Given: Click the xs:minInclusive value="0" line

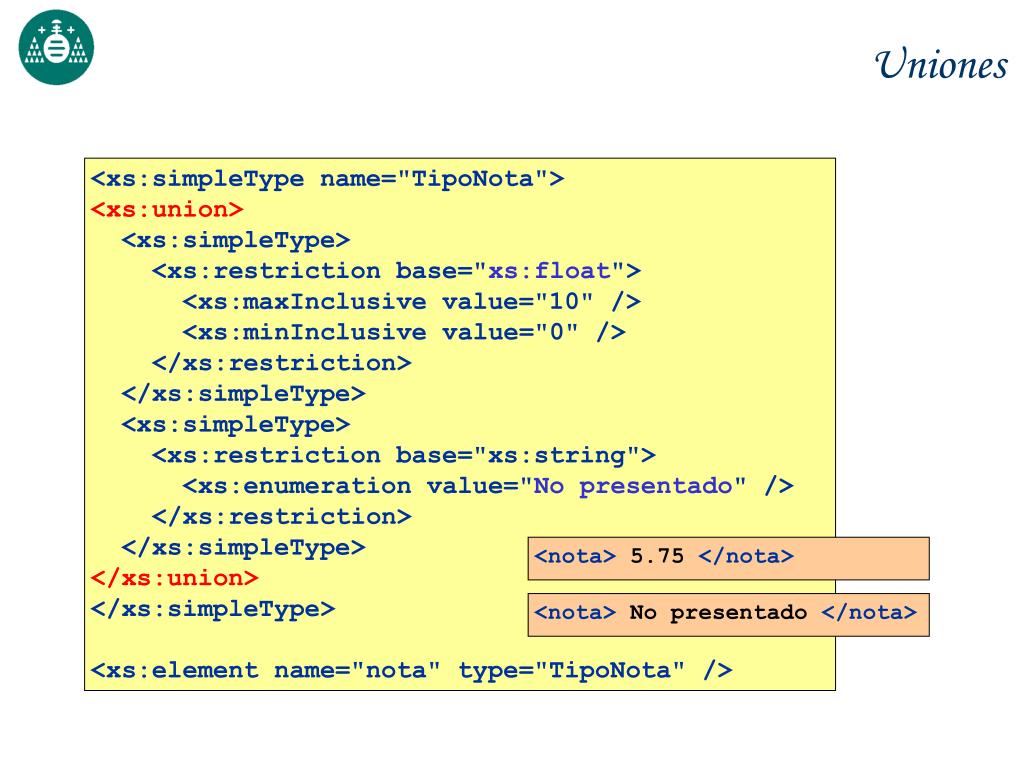Looking at the screenshot, I should pyautogui.click(x=404, y=332).
